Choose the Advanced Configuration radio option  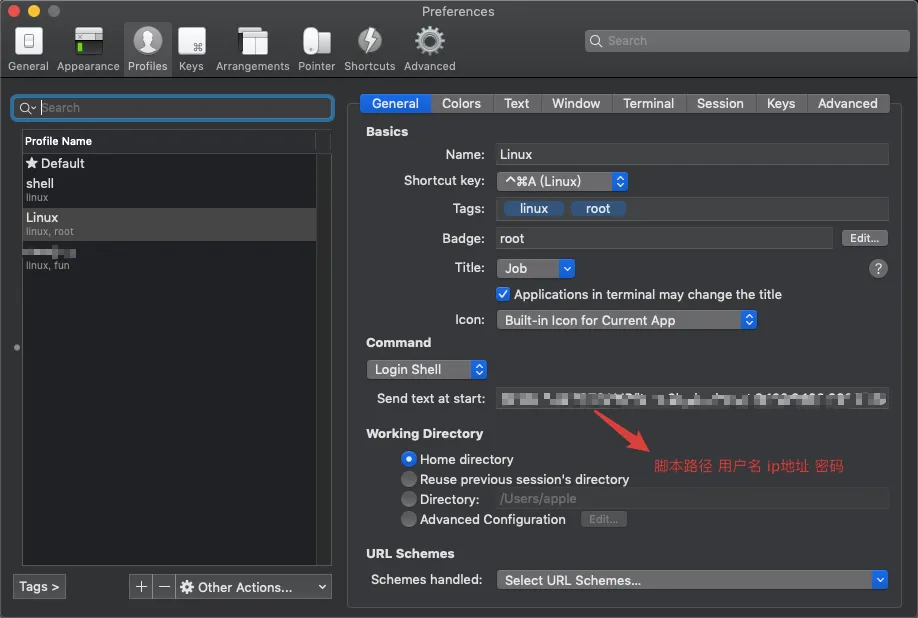click(409, 519)
